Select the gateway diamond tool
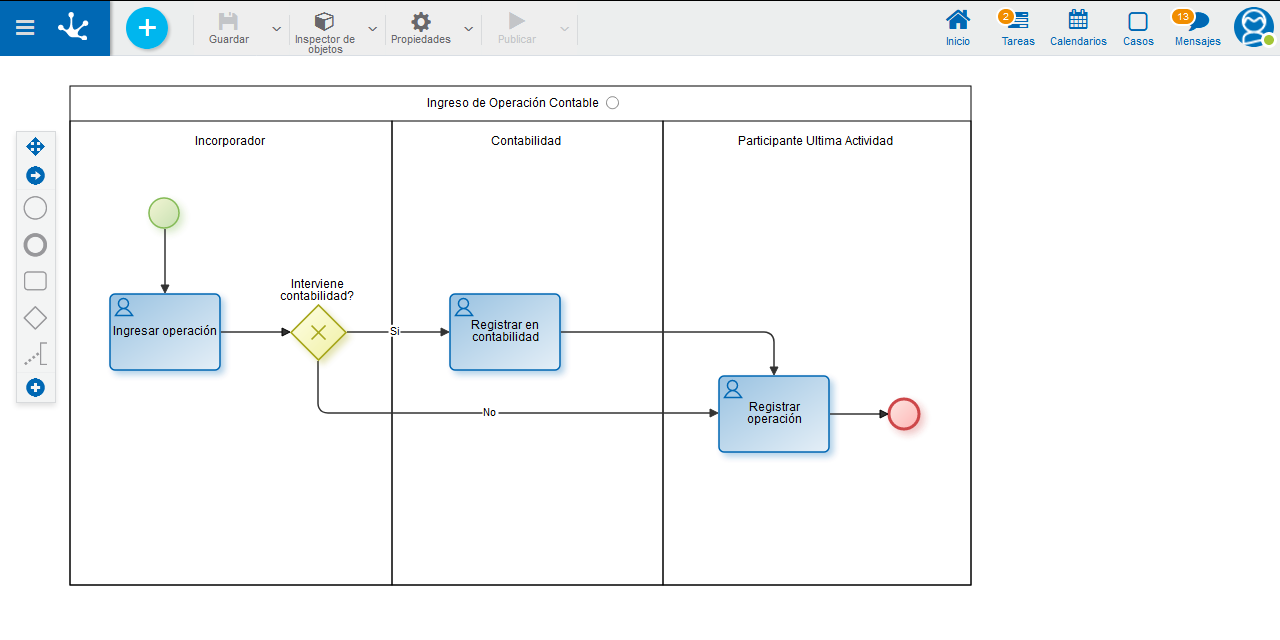The height and width of the screenshot is (640, 1280). pyautogui.click(x=35, y=318)
